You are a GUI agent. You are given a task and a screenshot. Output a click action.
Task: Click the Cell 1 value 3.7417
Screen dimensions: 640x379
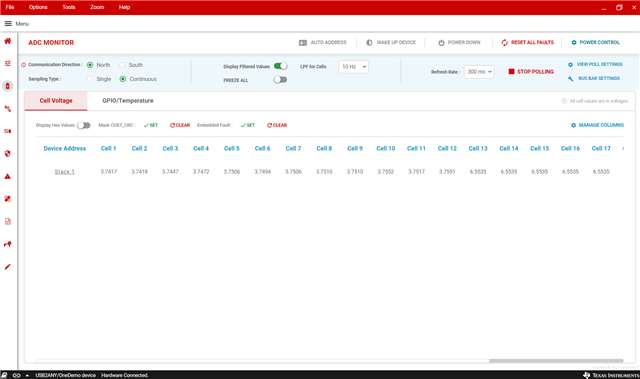click(x=109, y=172)
